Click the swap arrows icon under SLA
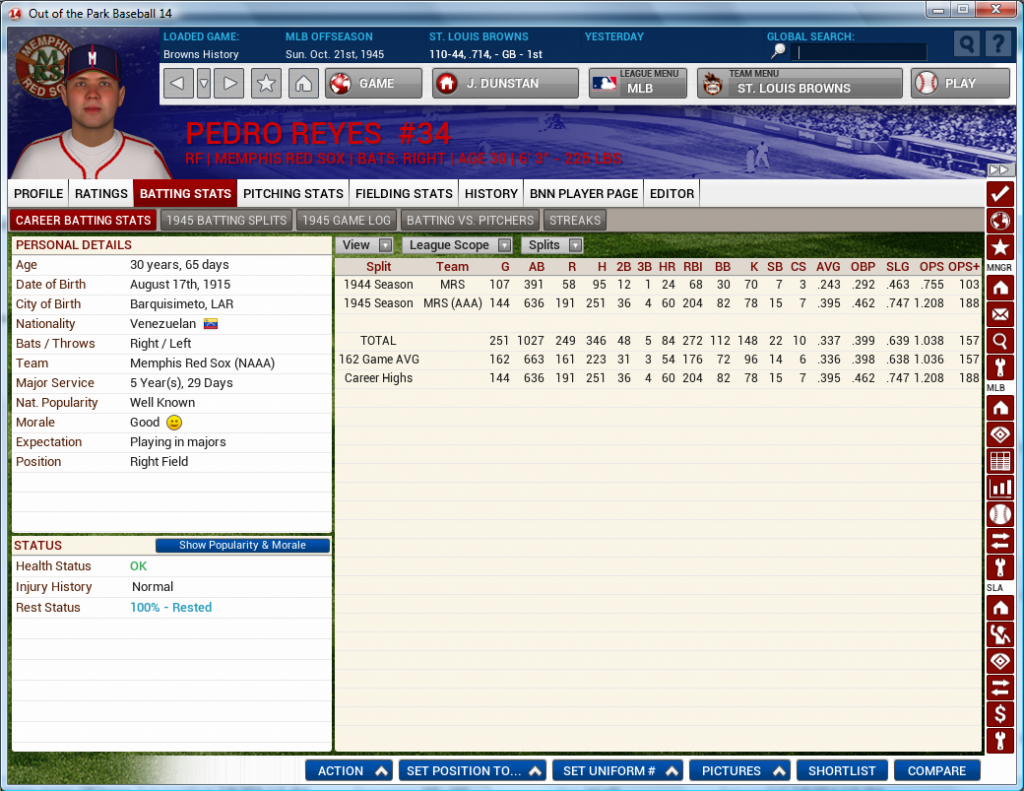This screenshot has height=791, width=1024. click(x=999, y=688)
